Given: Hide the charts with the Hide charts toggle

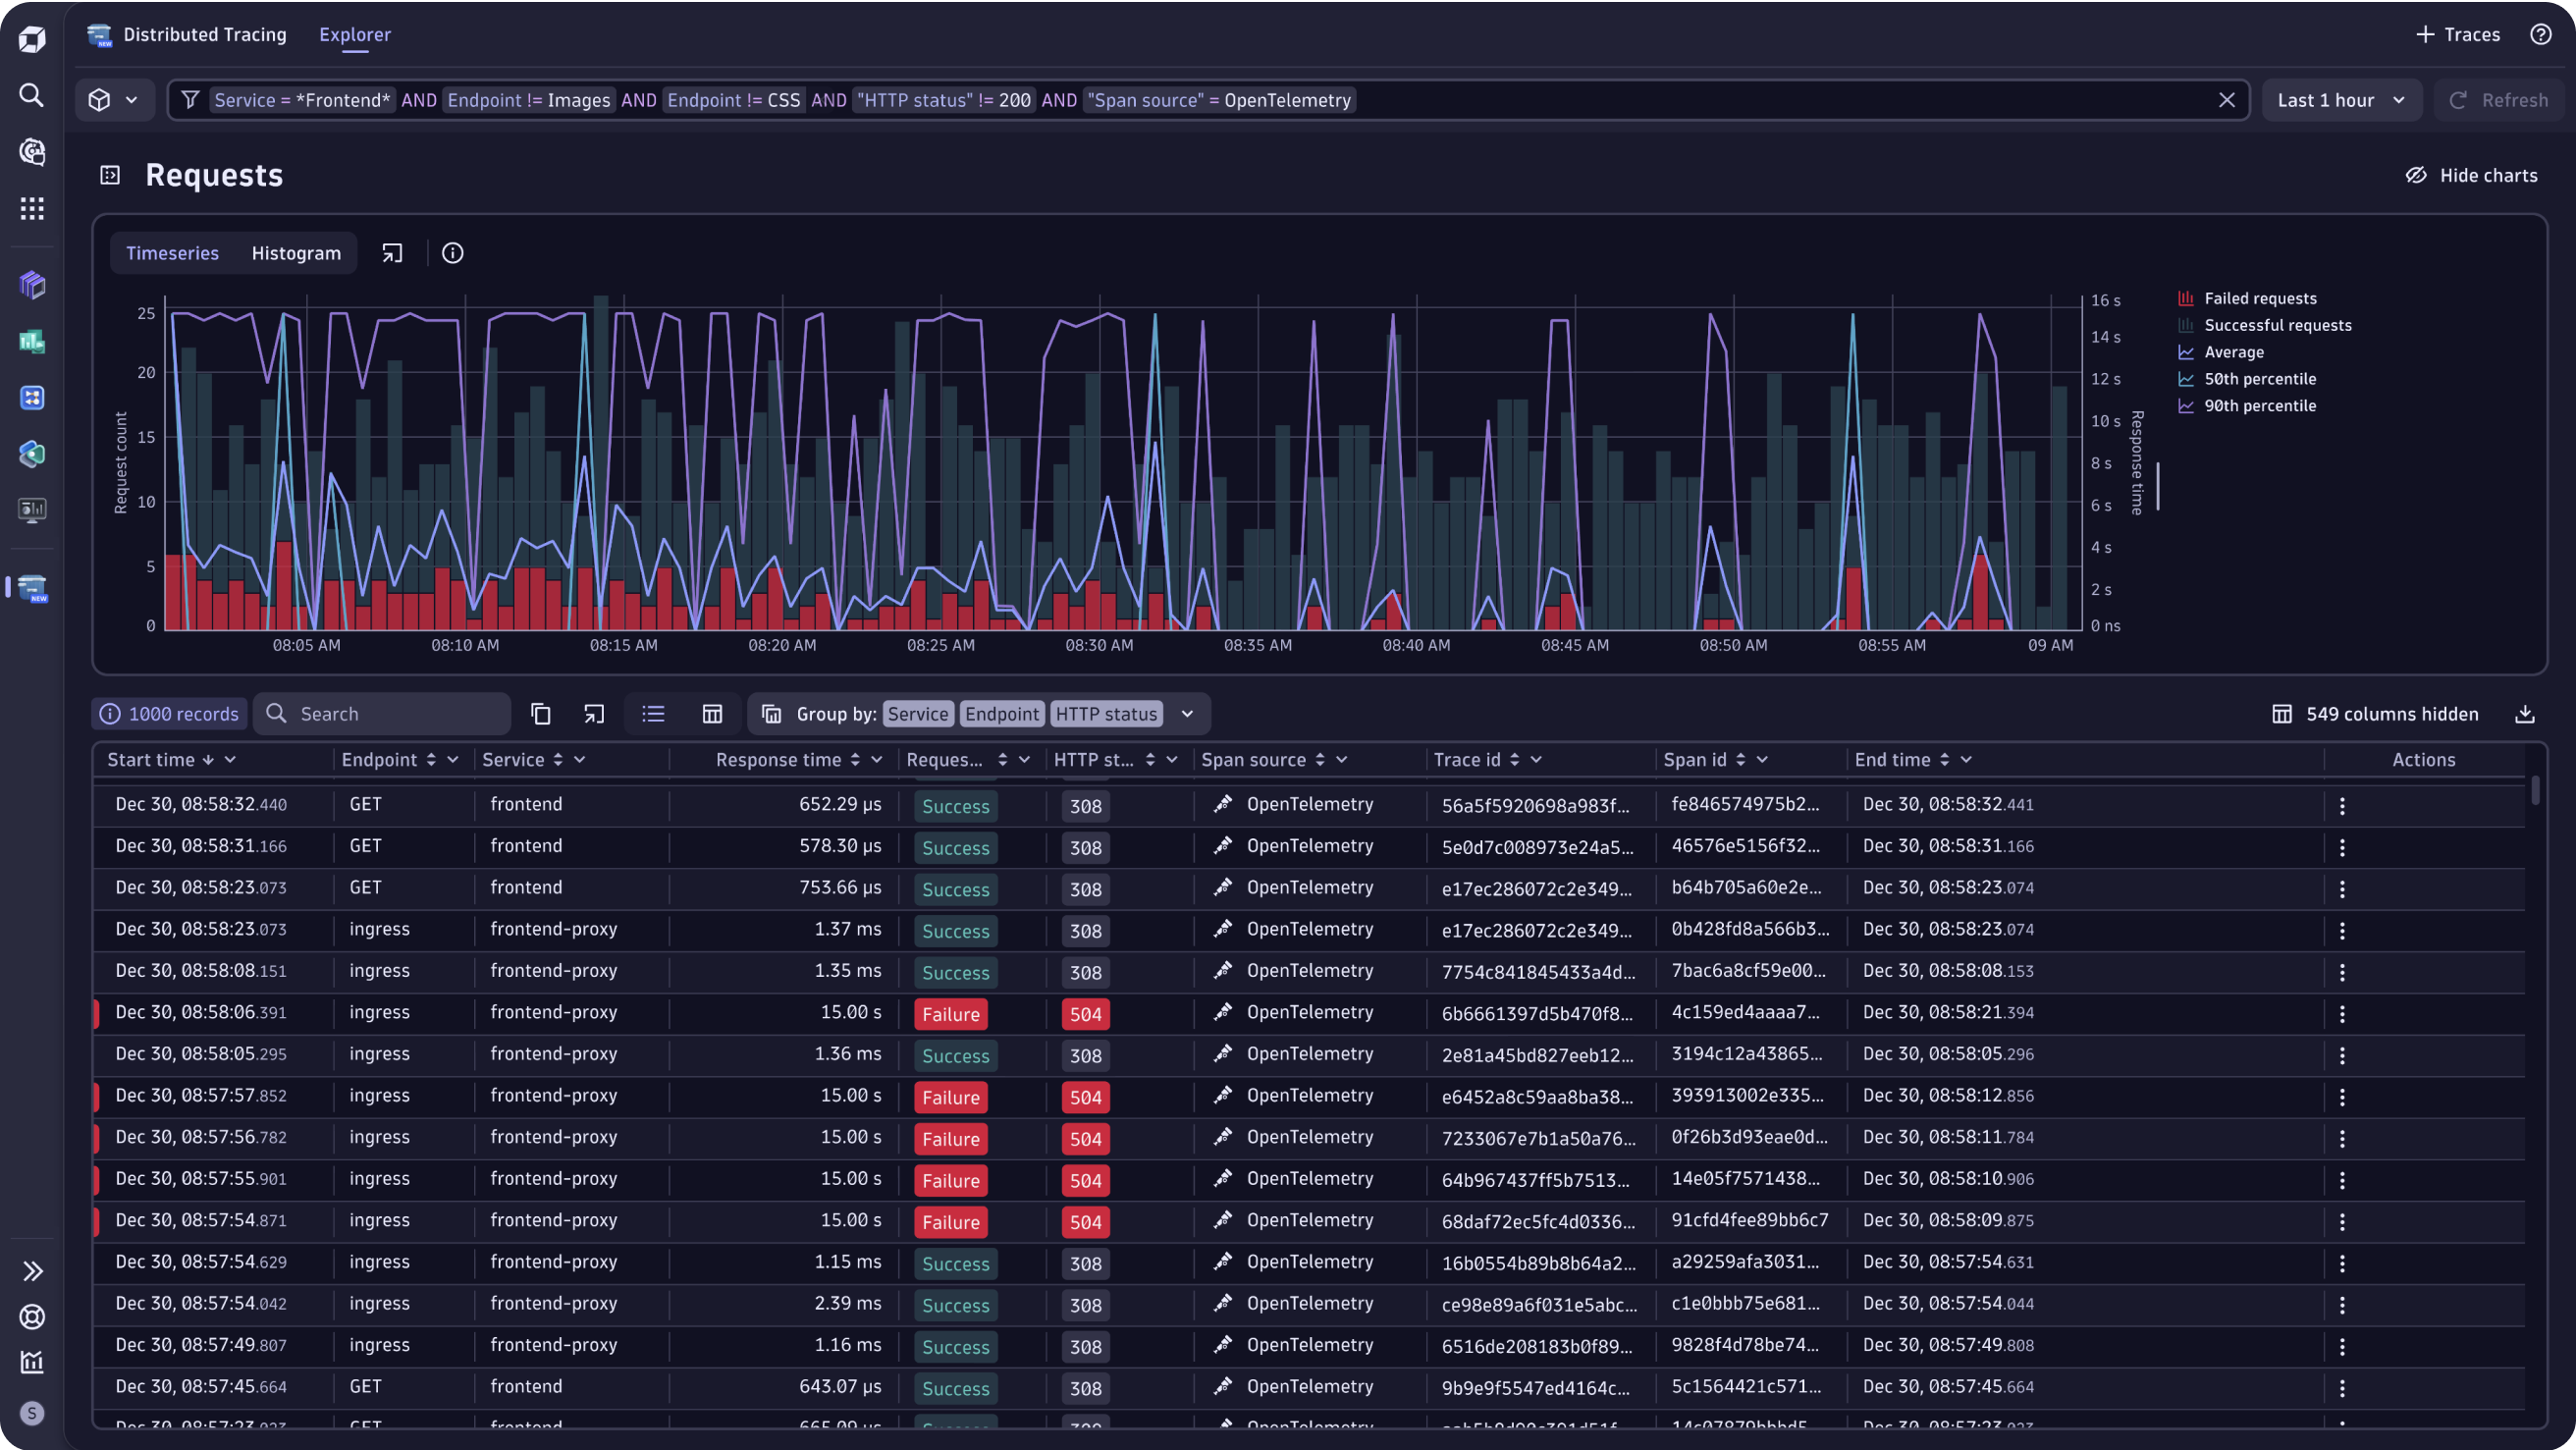Looking at the screenshot, I should pyautogui.click(x=2472, y=174).
